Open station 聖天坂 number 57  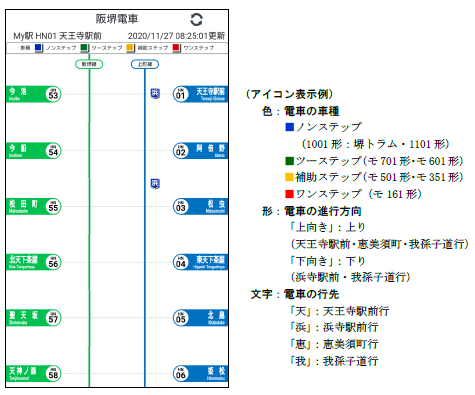click(x=34, y=318)
